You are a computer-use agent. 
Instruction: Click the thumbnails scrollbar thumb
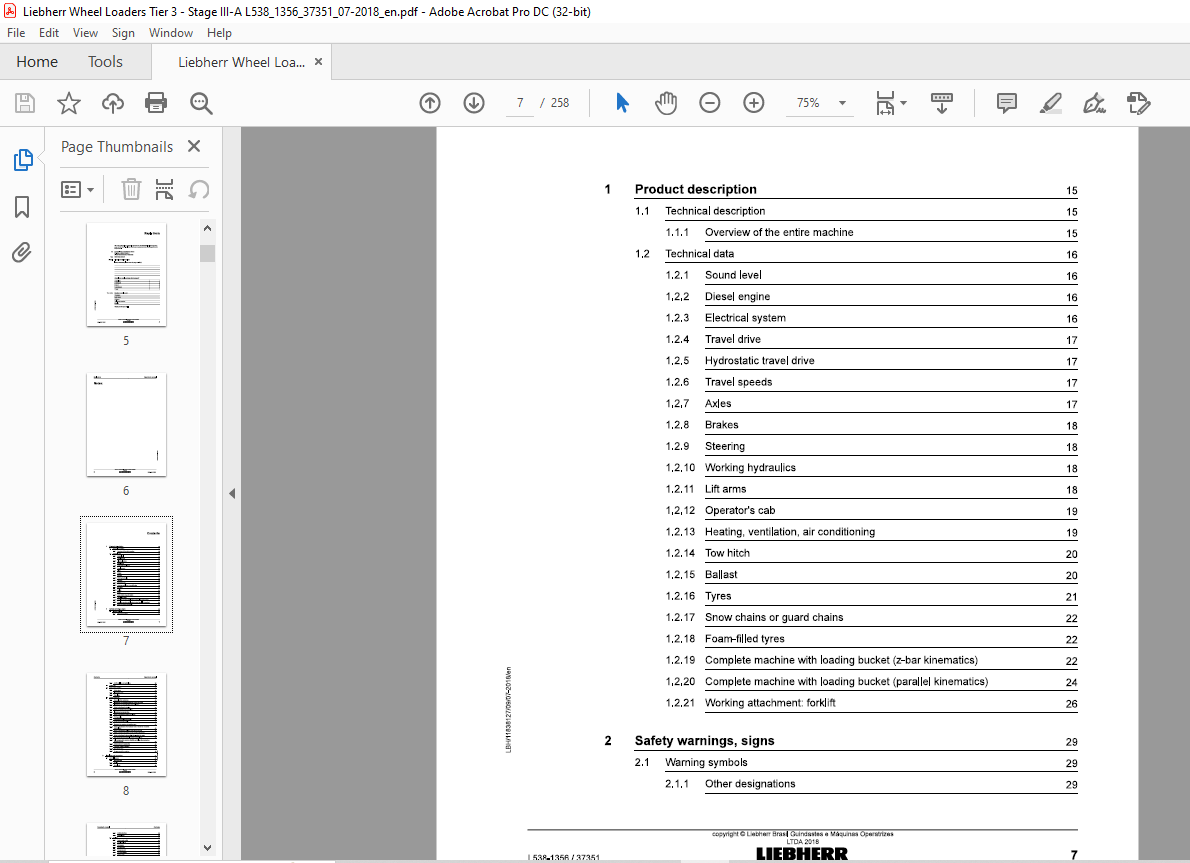coord(207,253)
